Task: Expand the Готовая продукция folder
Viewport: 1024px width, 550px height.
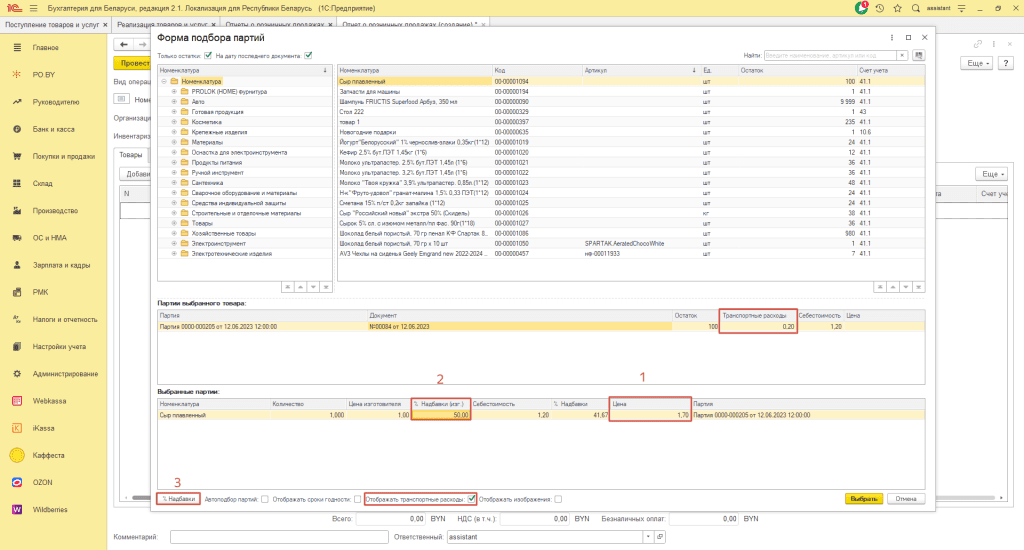Action: (174, 112)
